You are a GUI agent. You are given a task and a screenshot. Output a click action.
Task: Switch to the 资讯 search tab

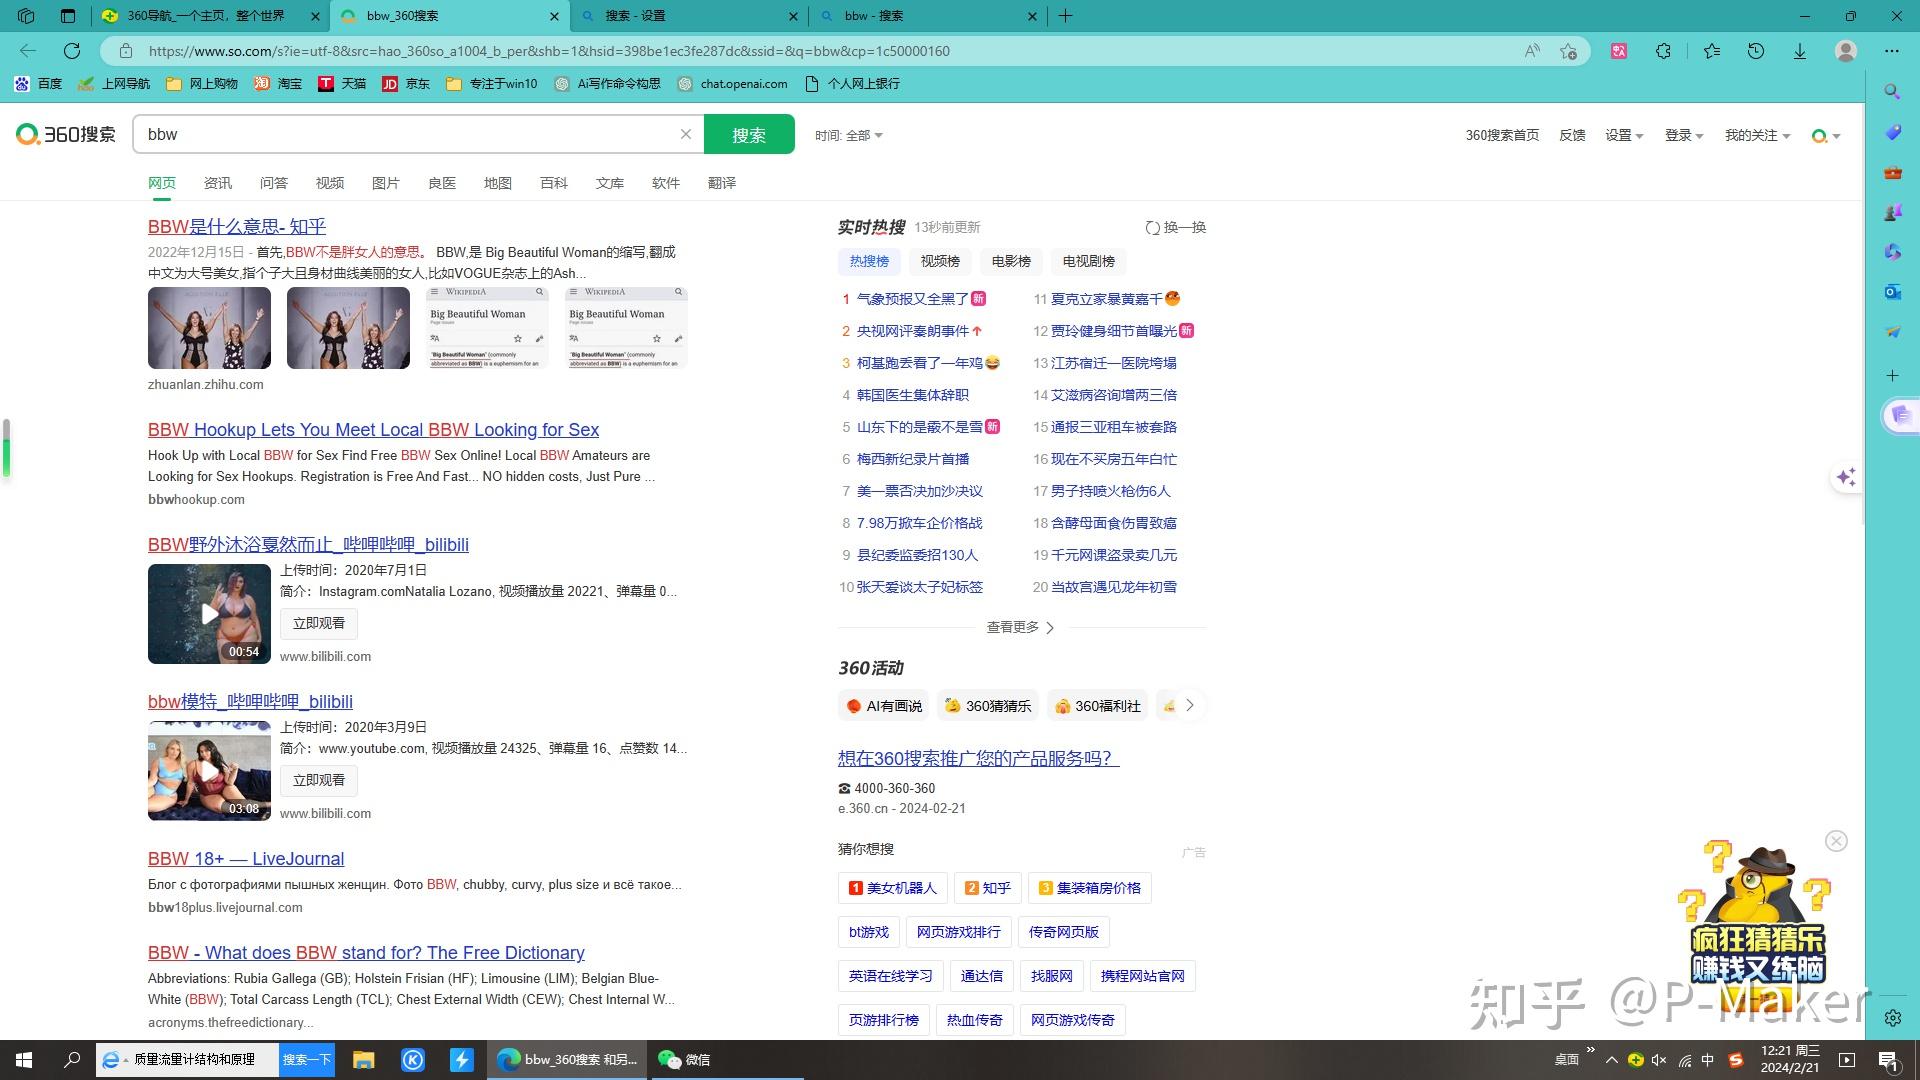(x=218, y=183)
